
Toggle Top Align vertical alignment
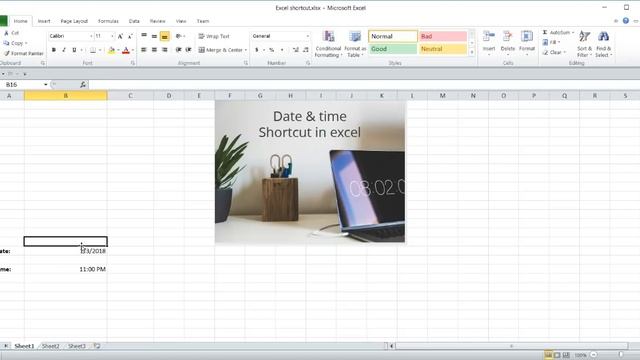[x=144, y=36]
